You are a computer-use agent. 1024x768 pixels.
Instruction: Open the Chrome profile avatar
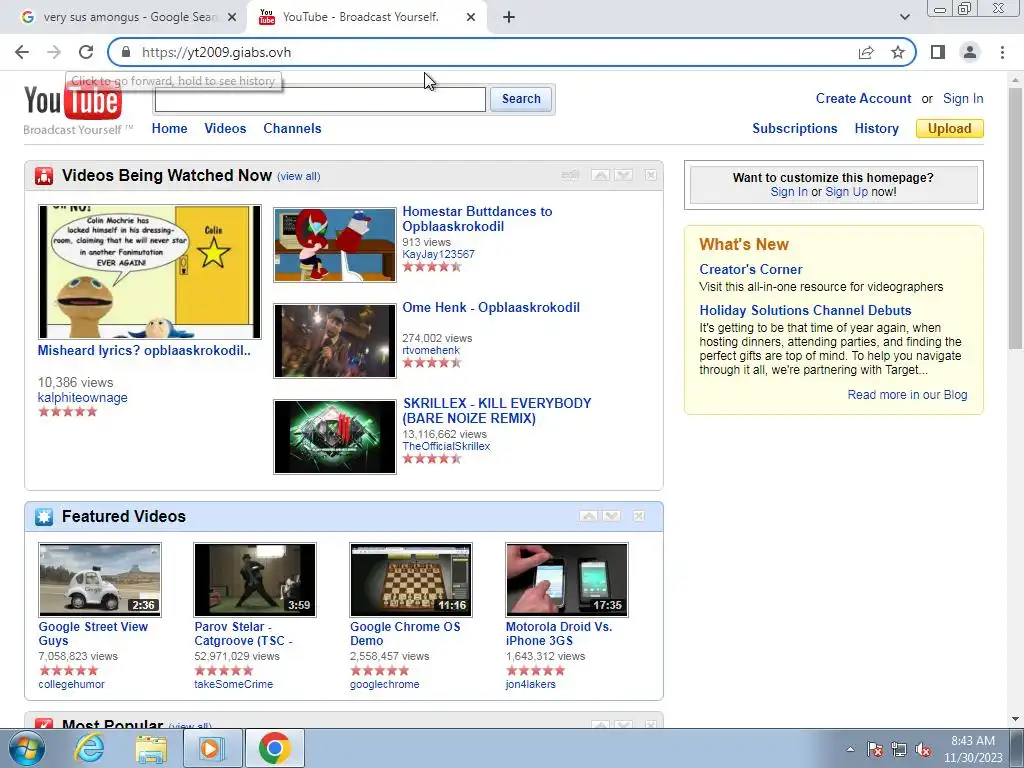[970, 52]
